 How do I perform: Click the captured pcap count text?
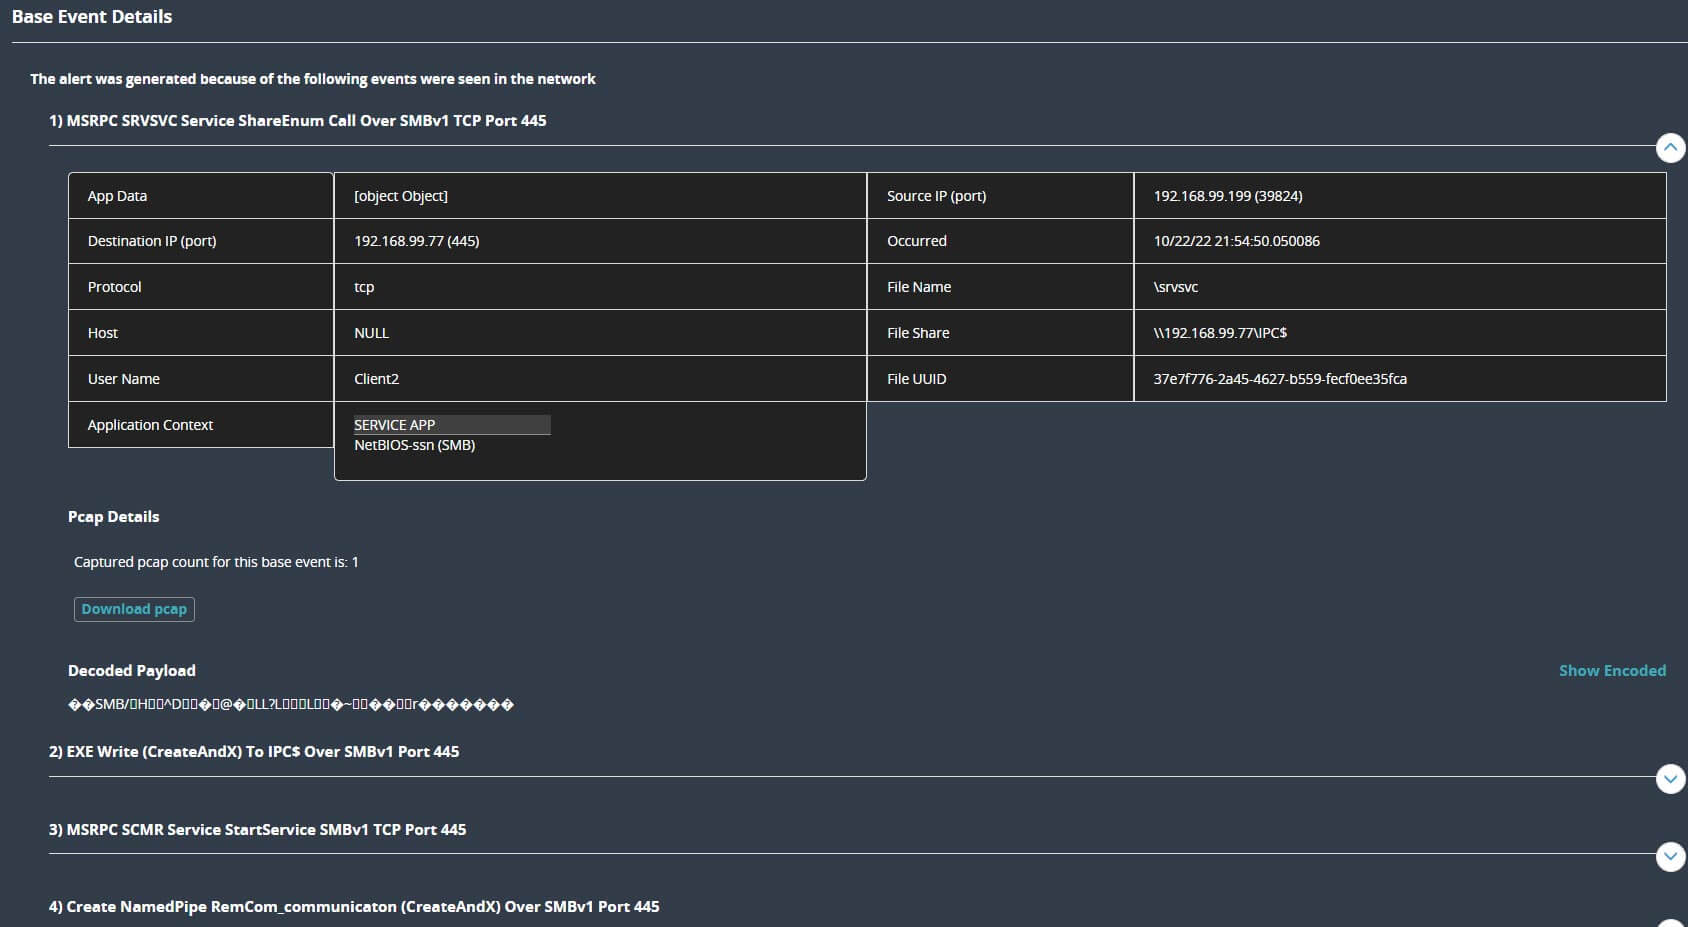[x=216, y=562]
